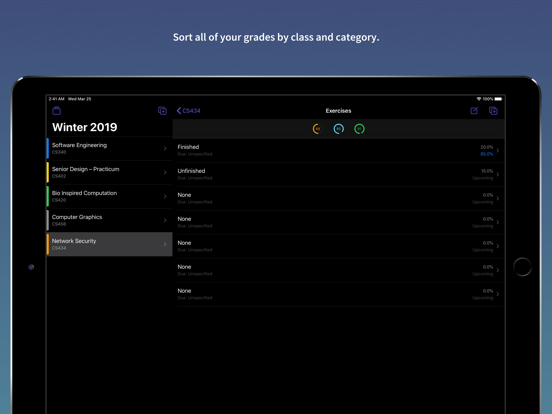Screen dimensions: 552x414
Task: Open the semesters archive icon in the sidebar
Action: tap(57, 111)
